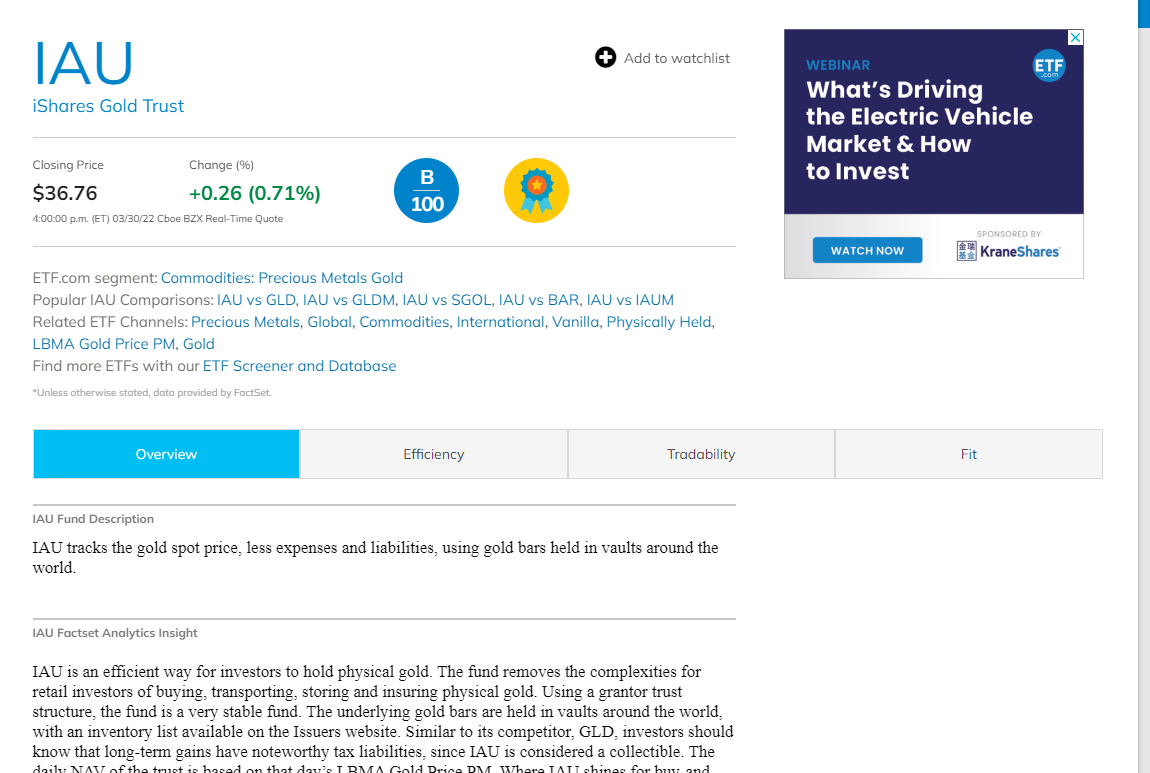Click the iShares Gold Trust fund name
1150x773 pixels.
[108, 106]
